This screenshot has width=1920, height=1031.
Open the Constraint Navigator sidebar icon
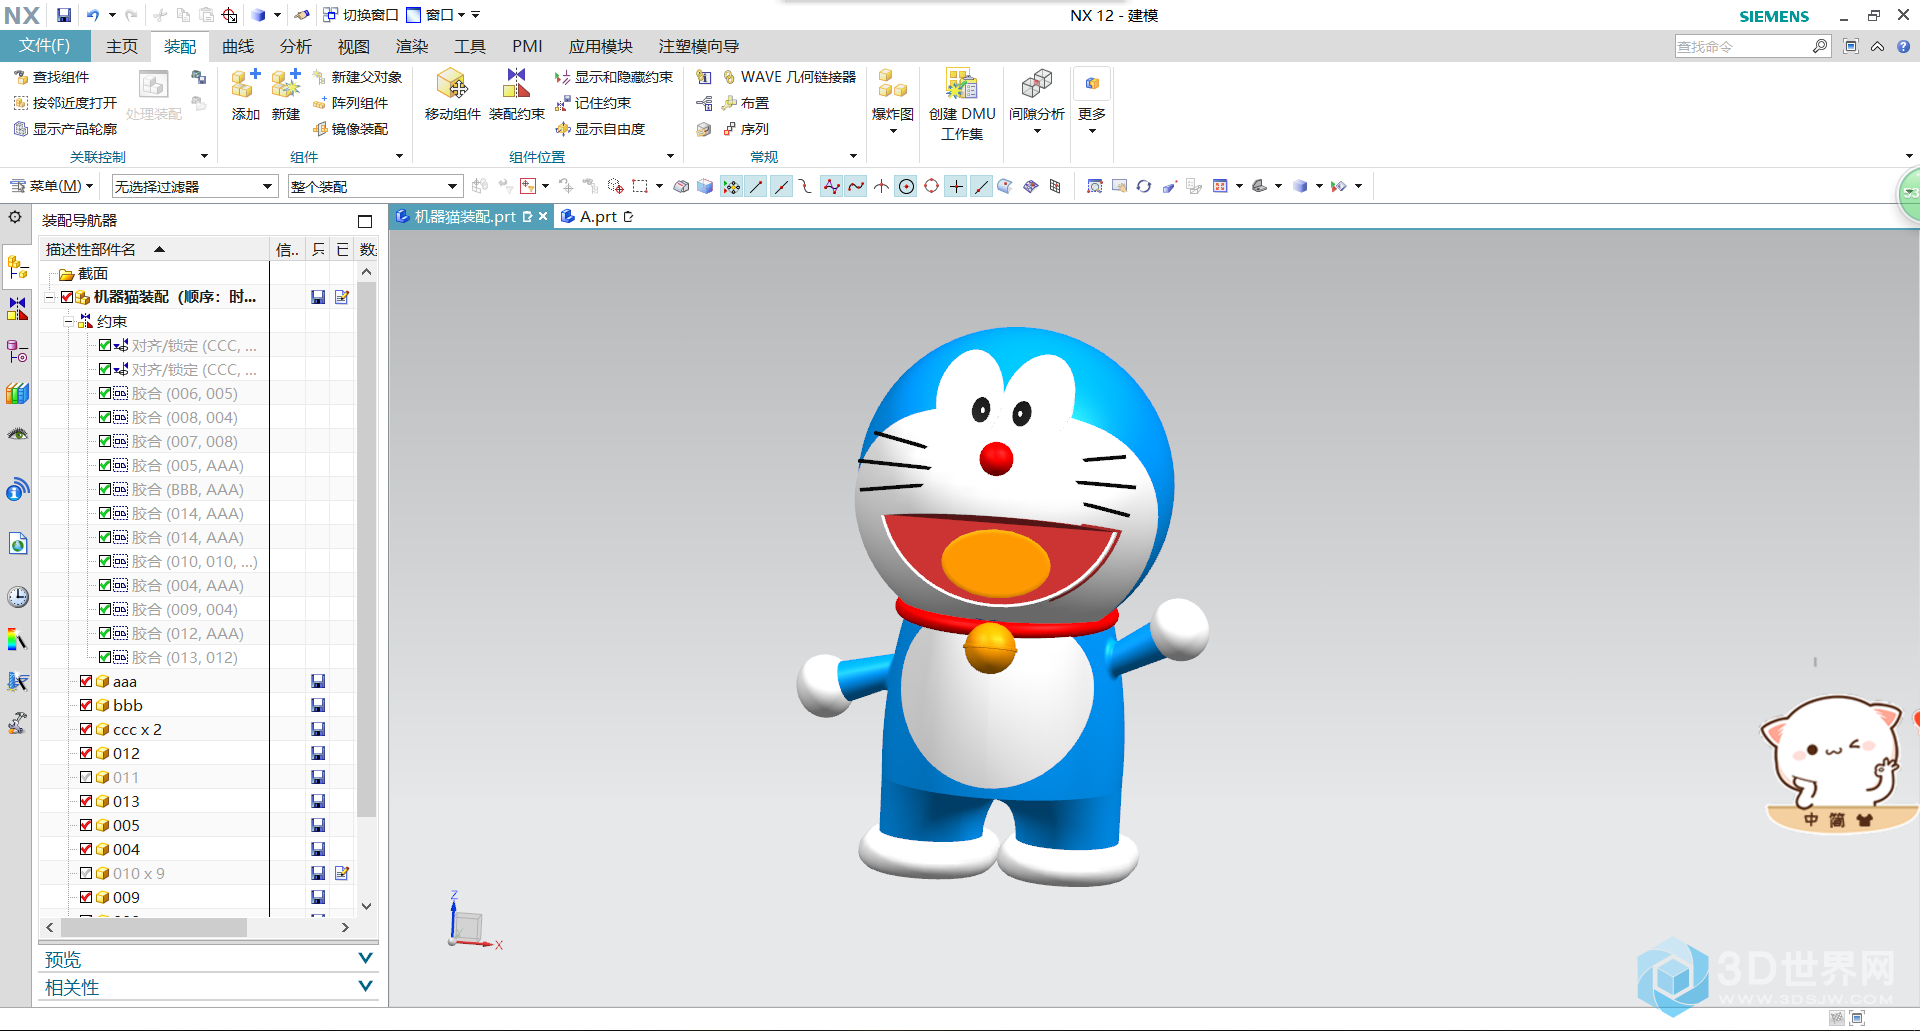(18, 309)
